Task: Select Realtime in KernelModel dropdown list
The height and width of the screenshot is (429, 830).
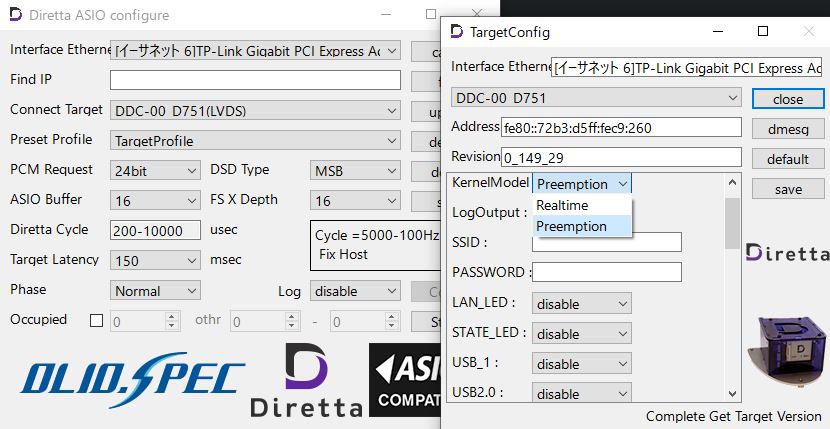Action: (582, 205)
